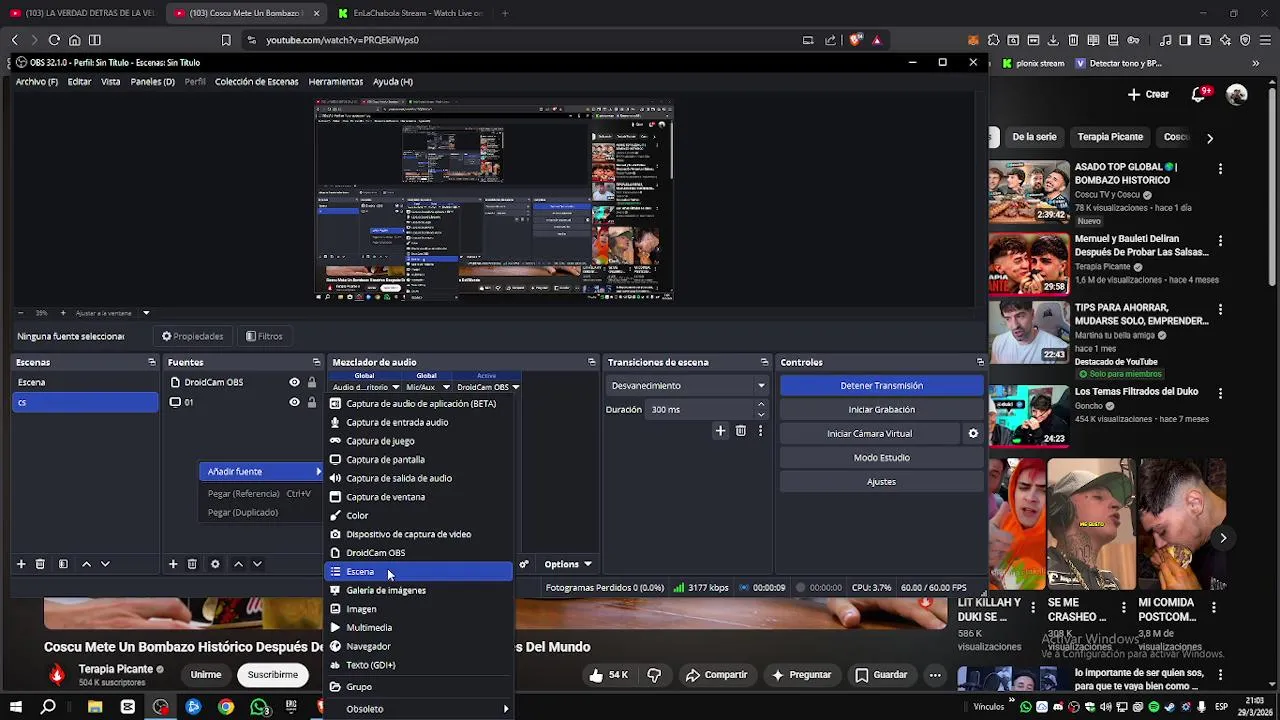Image resolution: width=1280 pixels, height=720 pixels.
Task: Open the Archivo menu in OBS
Action: click(x=37, y=82)
